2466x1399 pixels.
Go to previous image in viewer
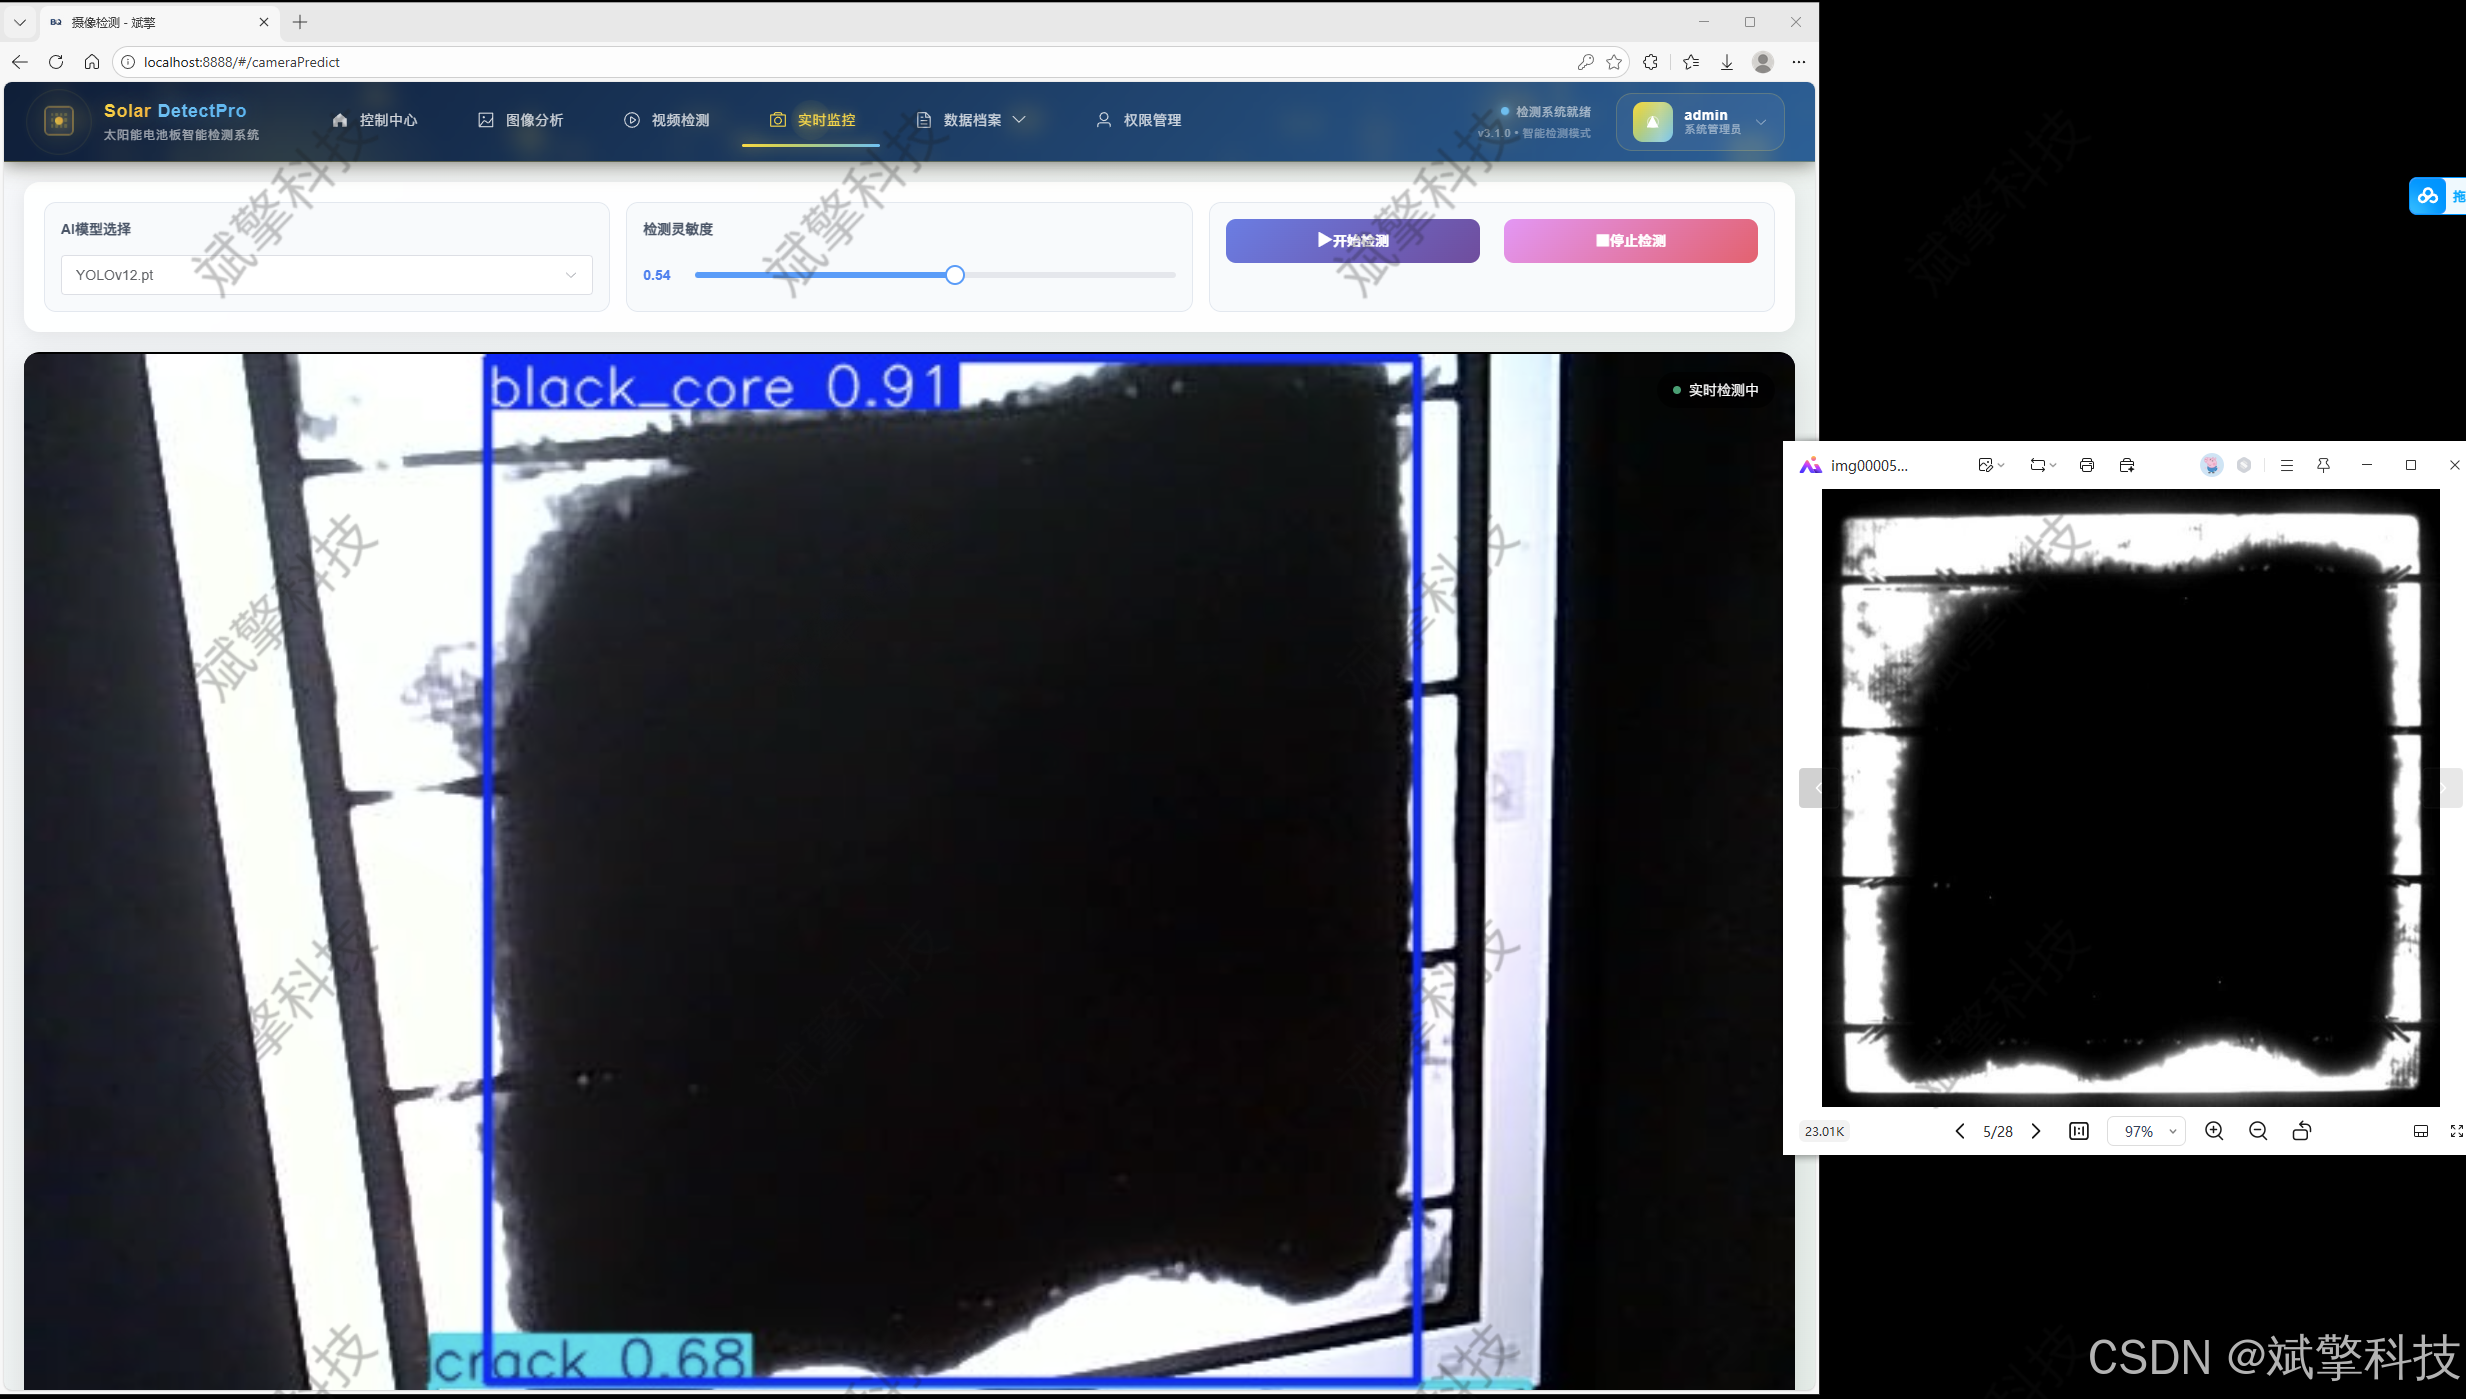coord(1960,1131)
